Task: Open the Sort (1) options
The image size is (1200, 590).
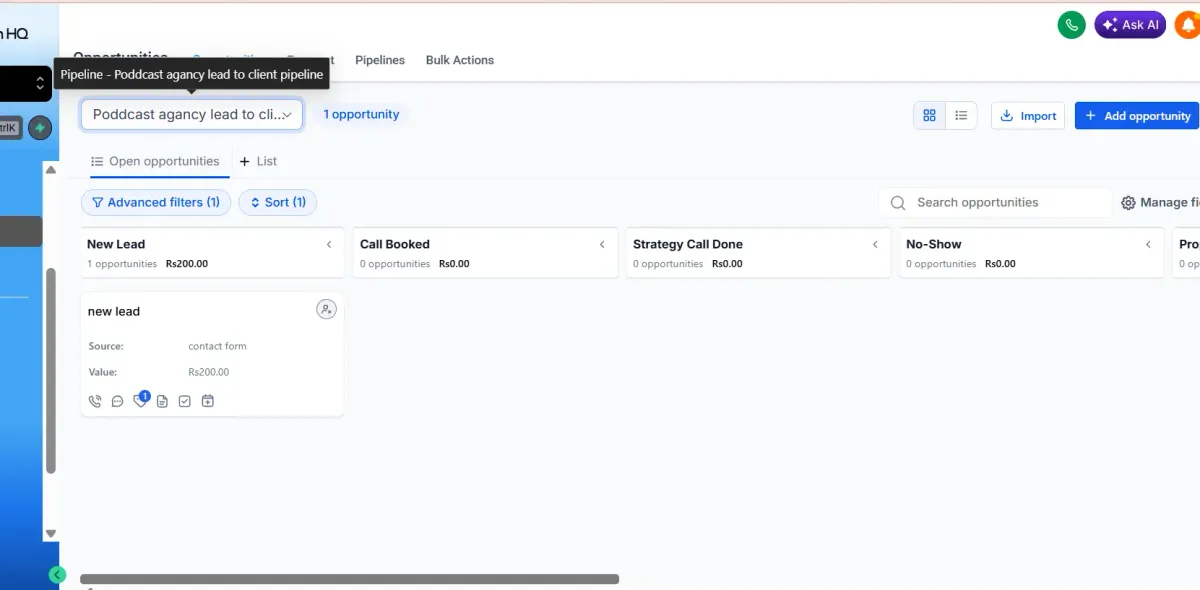Action: (x=278, y=202)
